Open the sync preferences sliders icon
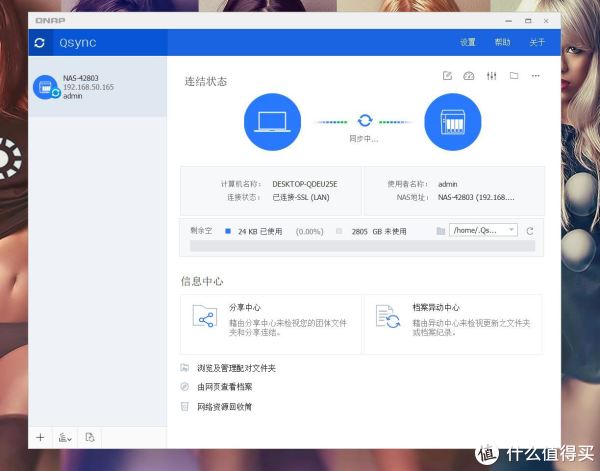The image size is (600, 471). [x=491, y=76]
